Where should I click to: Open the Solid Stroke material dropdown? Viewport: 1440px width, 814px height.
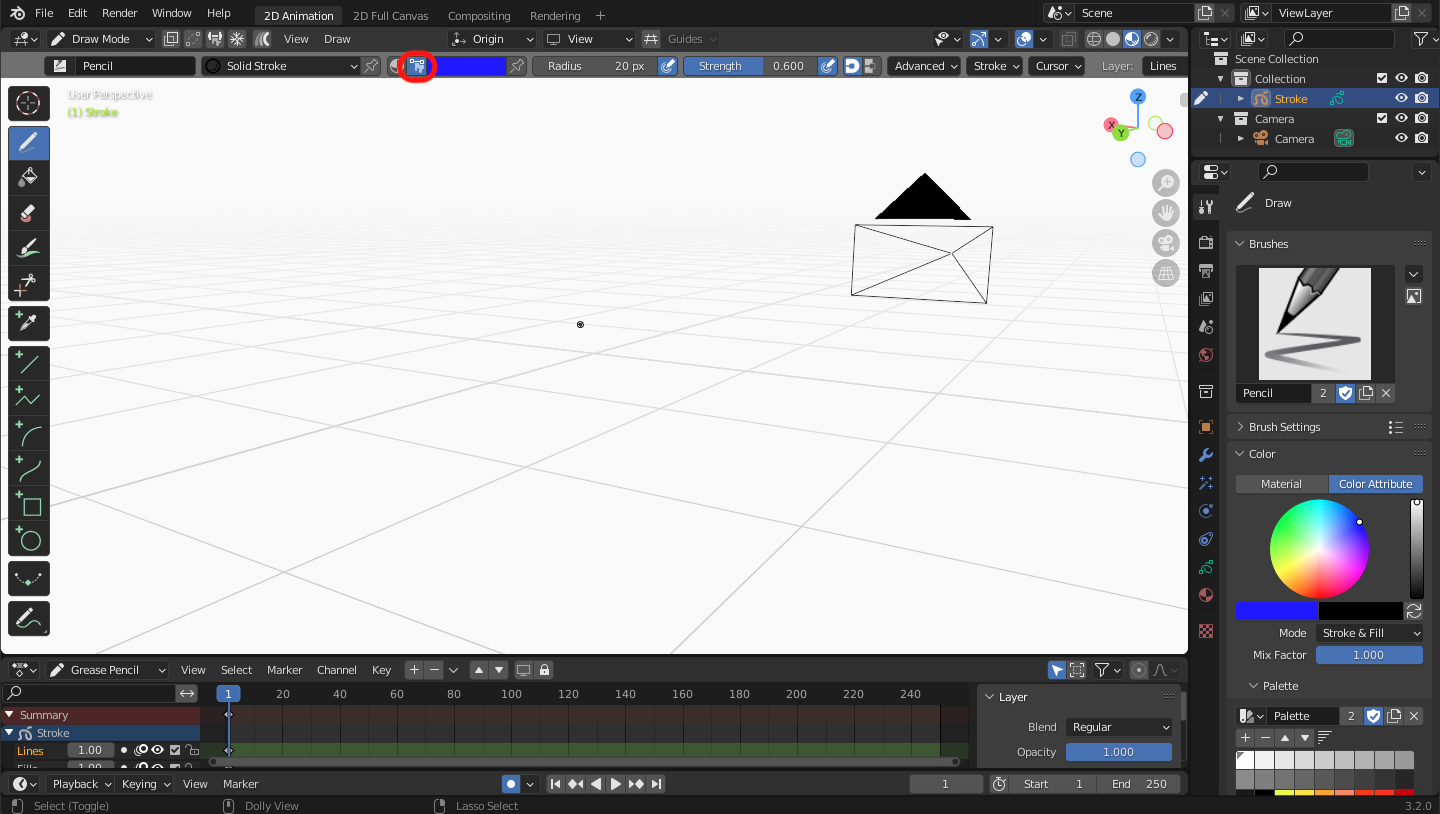(x=280, y=66)
